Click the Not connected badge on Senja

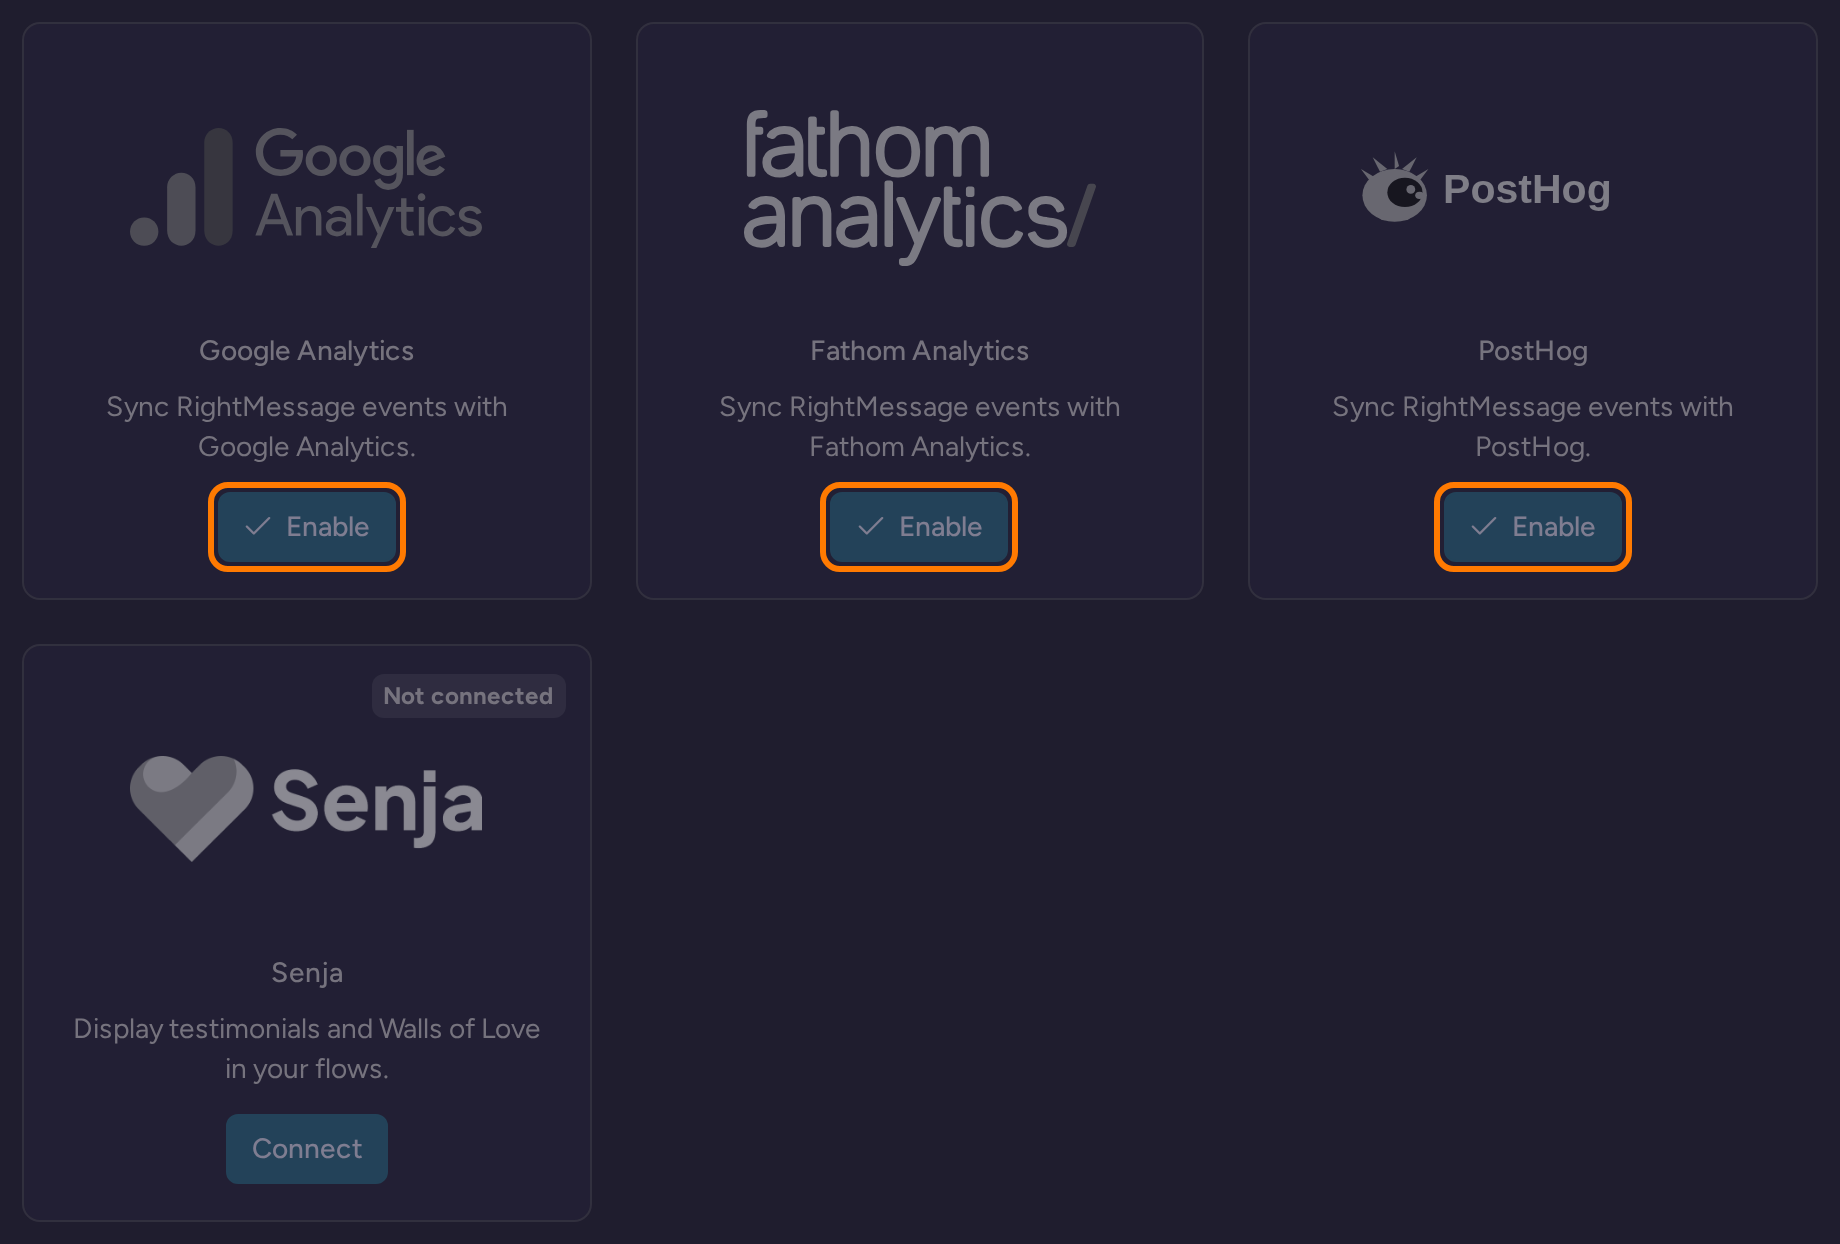(468, 696)
